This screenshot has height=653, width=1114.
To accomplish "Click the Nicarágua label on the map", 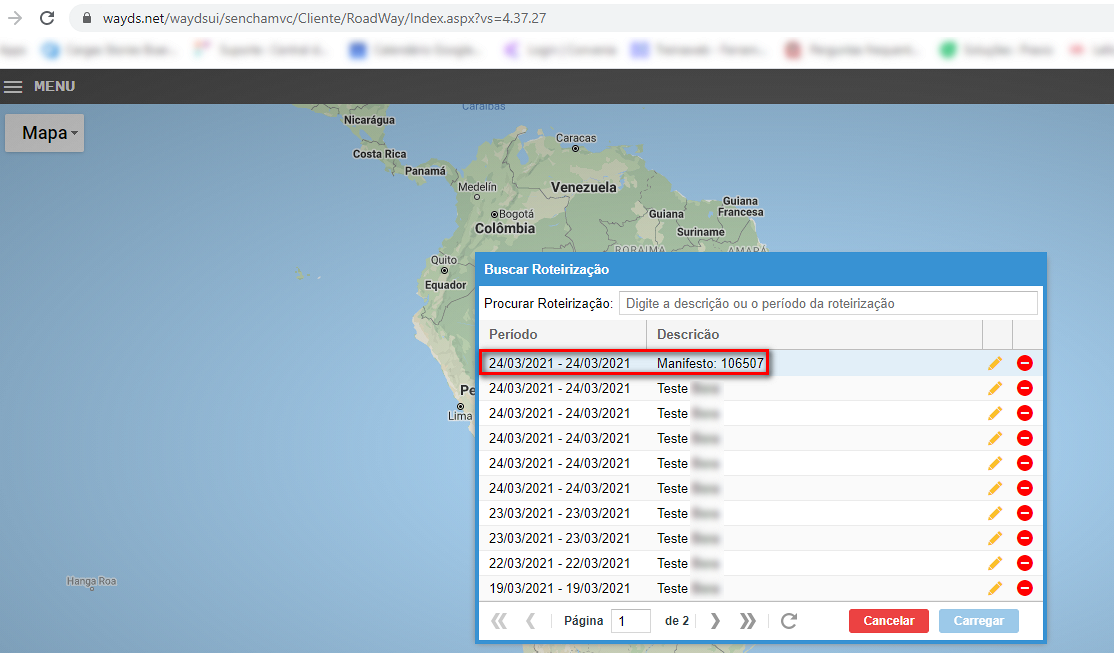I will coord(369,120).
